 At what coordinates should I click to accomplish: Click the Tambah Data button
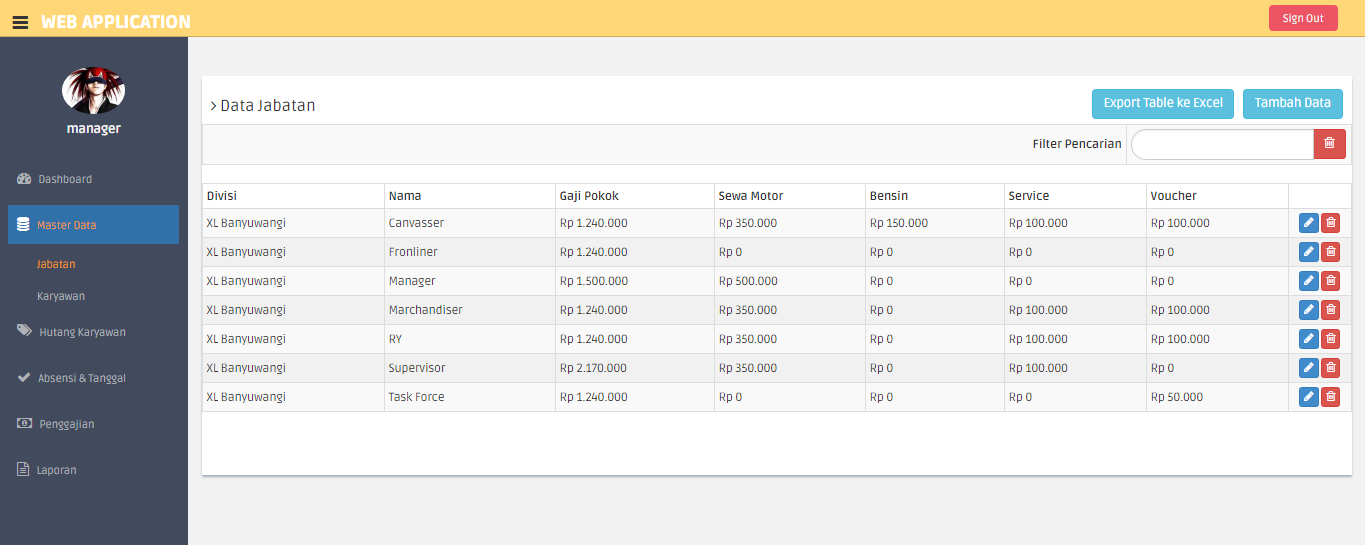coord(1293,103)
